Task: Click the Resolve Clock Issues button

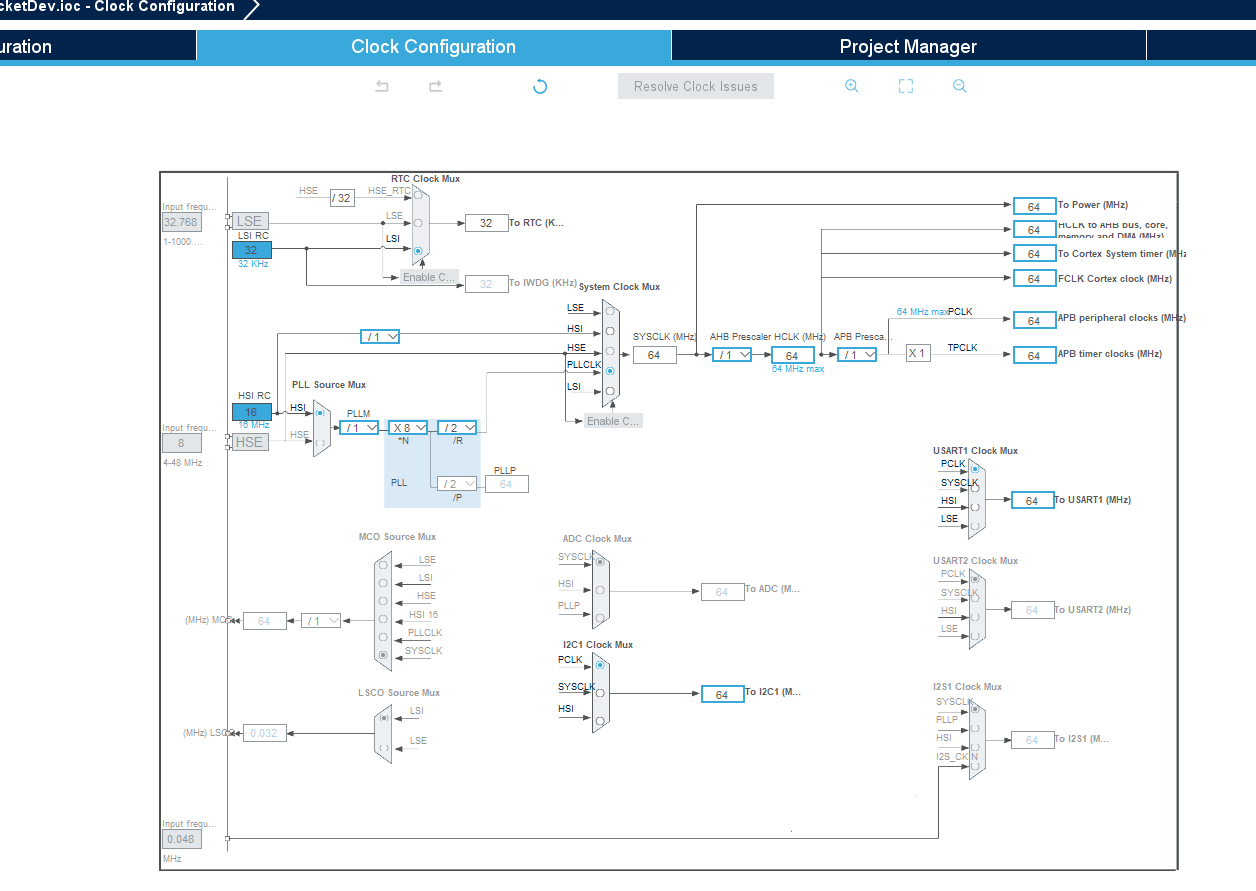Action: click(696, 86)
